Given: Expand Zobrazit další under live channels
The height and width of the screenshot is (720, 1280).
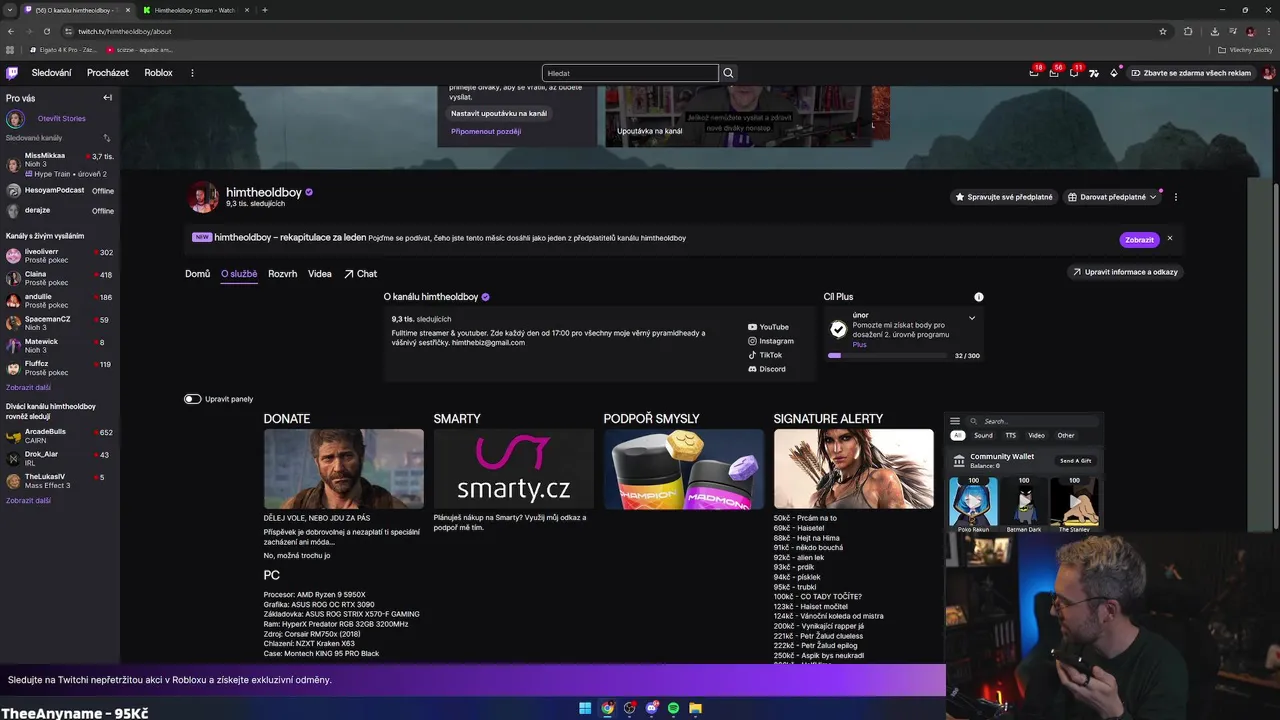Looking at the screenshot, I should (28, 387).
